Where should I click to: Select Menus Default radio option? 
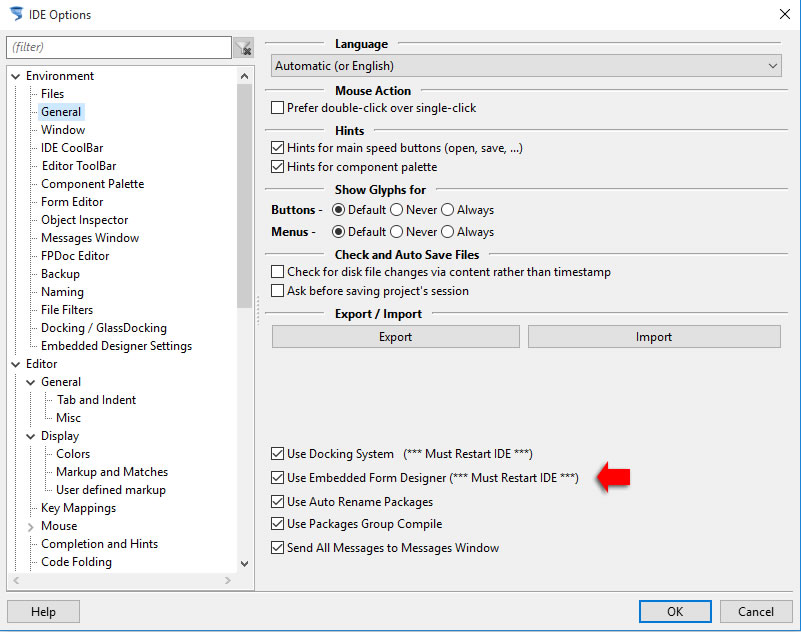tap(338, 232)
